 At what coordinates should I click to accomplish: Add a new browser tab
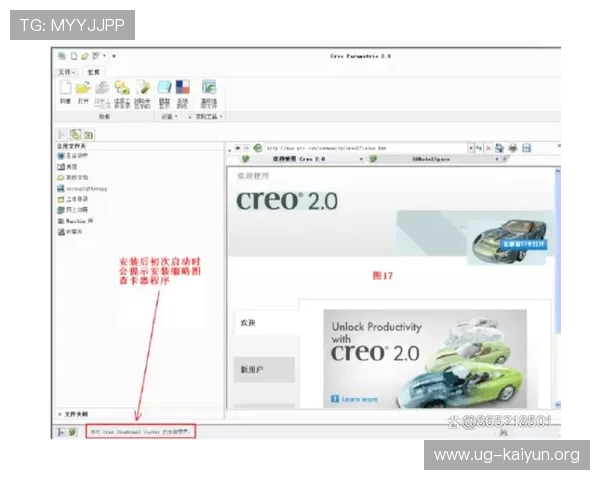[x=505, y=159]
